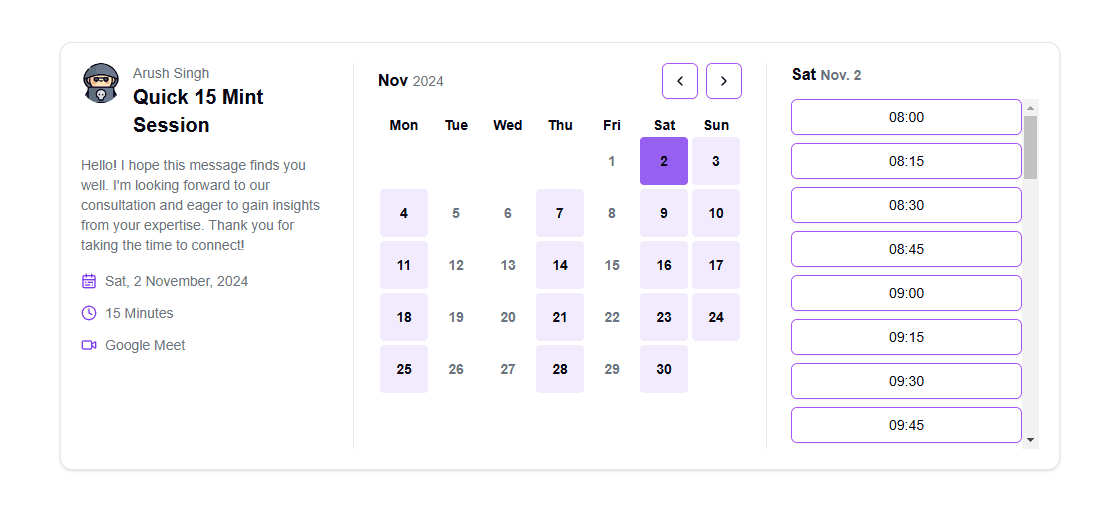Click the video camera Google Meet icon
Screen dimensions: 1112x512
[x=89, y=345]
